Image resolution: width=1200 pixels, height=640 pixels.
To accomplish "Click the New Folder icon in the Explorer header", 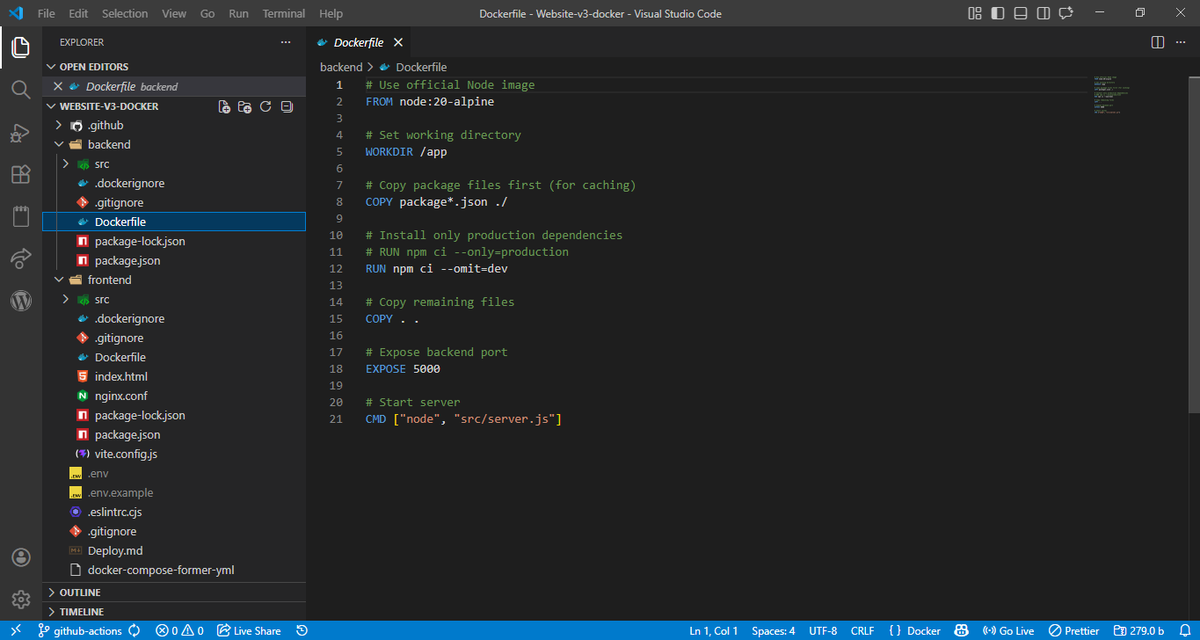I will pos(245,107).
